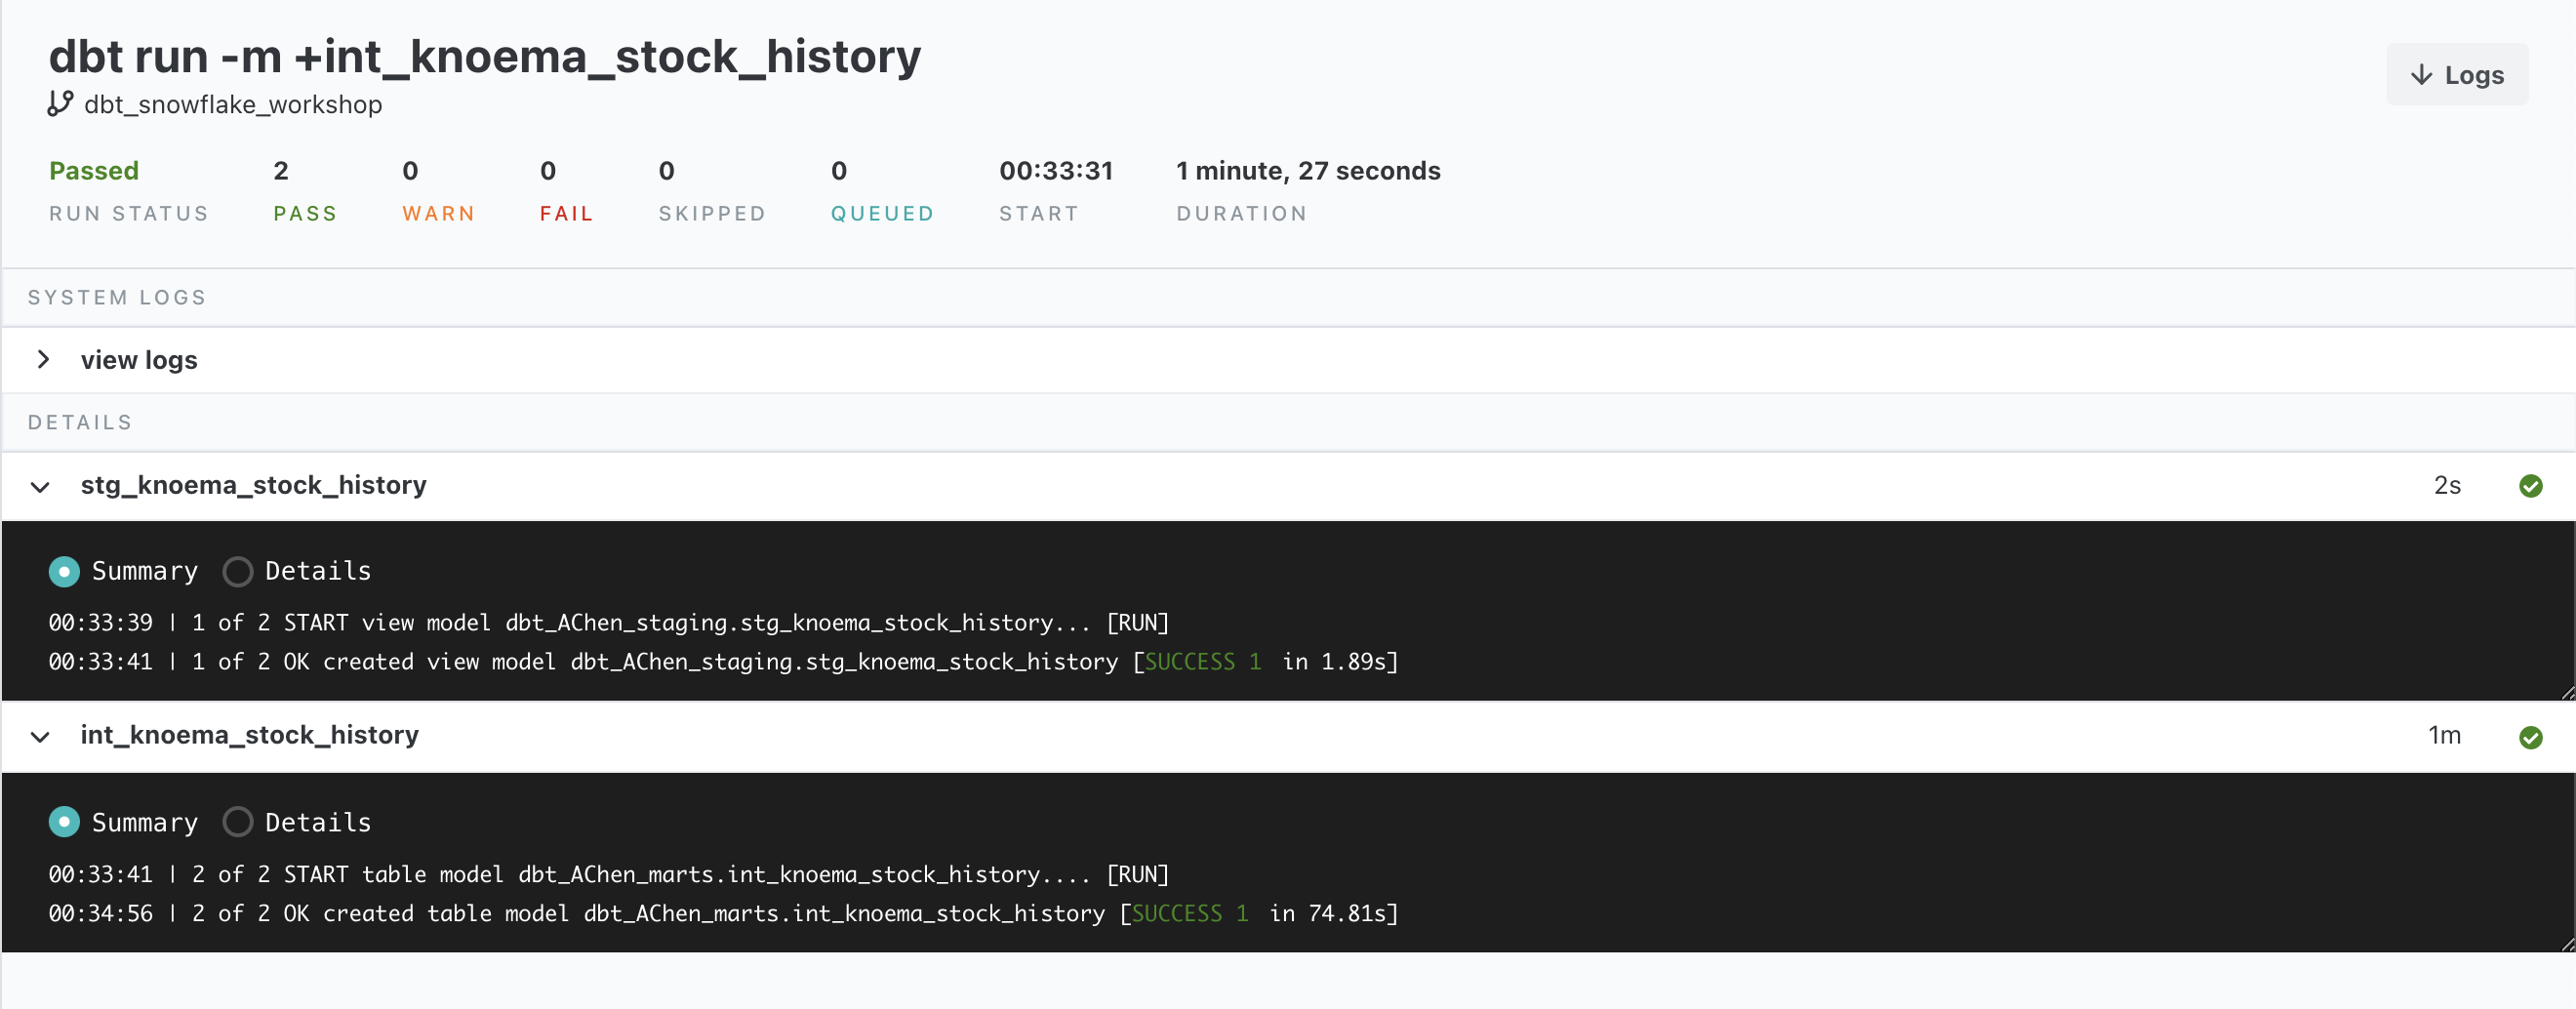The height and width of the screenshot is (1009, 2576).
Task: Collapse the stg_knoema_stock_history step
Action: tap(40, 487)
